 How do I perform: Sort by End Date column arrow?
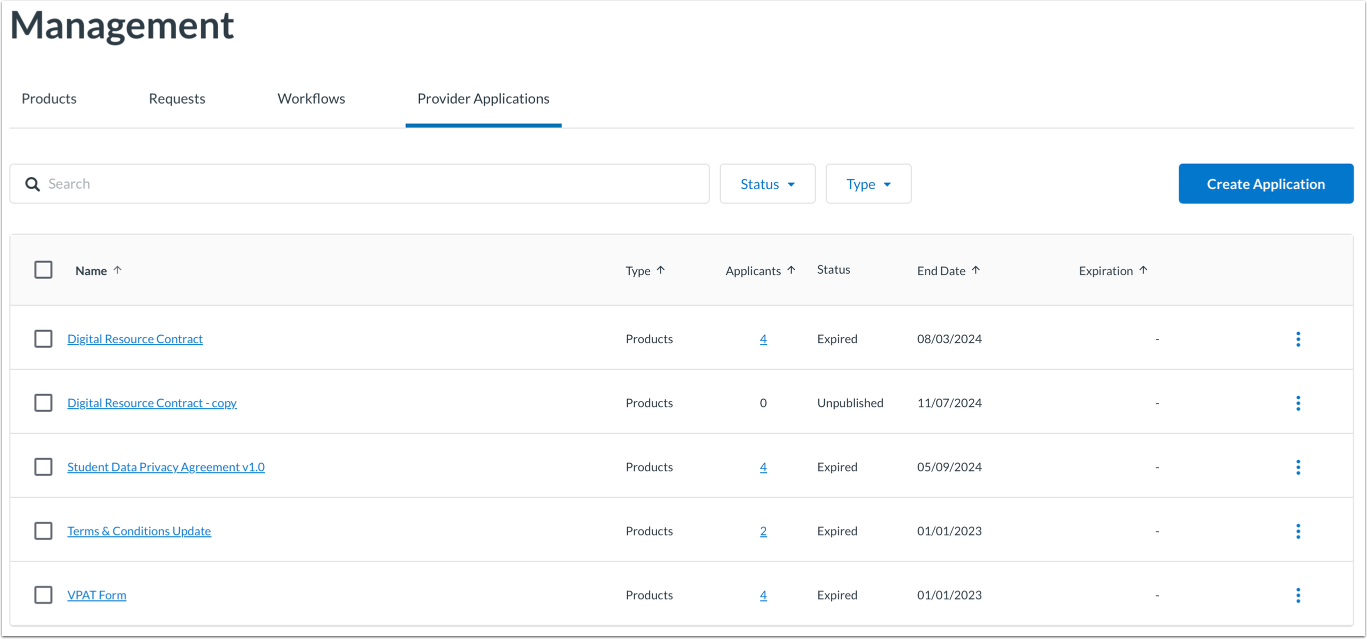[976, 270]
